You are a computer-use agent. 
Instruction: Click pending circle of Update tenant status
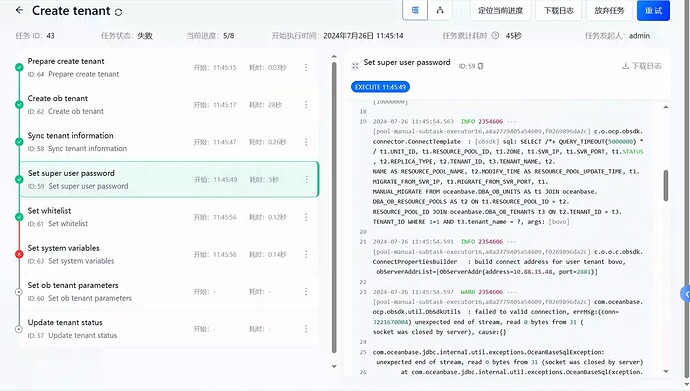tap(19, 329)
